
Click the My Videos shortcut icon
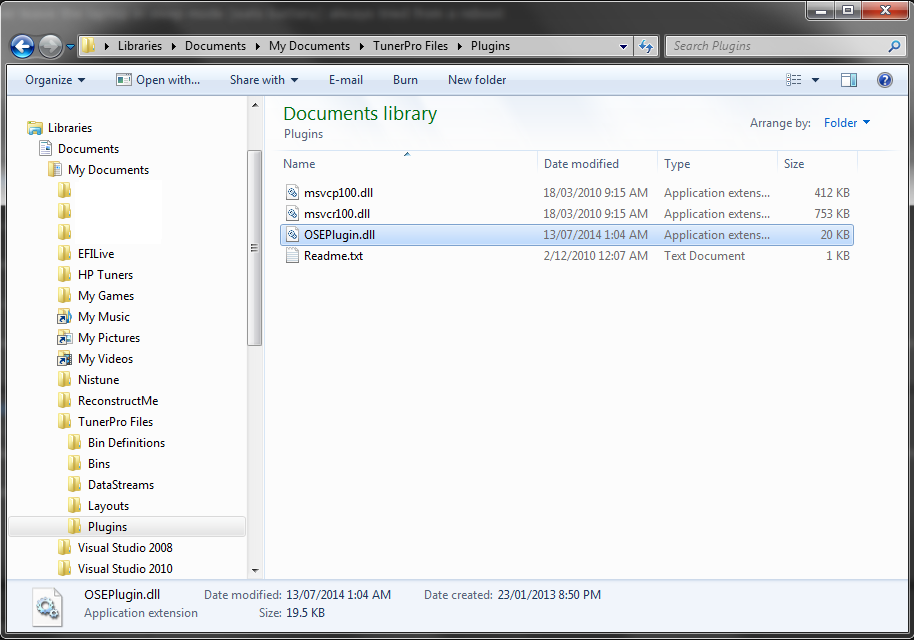(65, 358)
